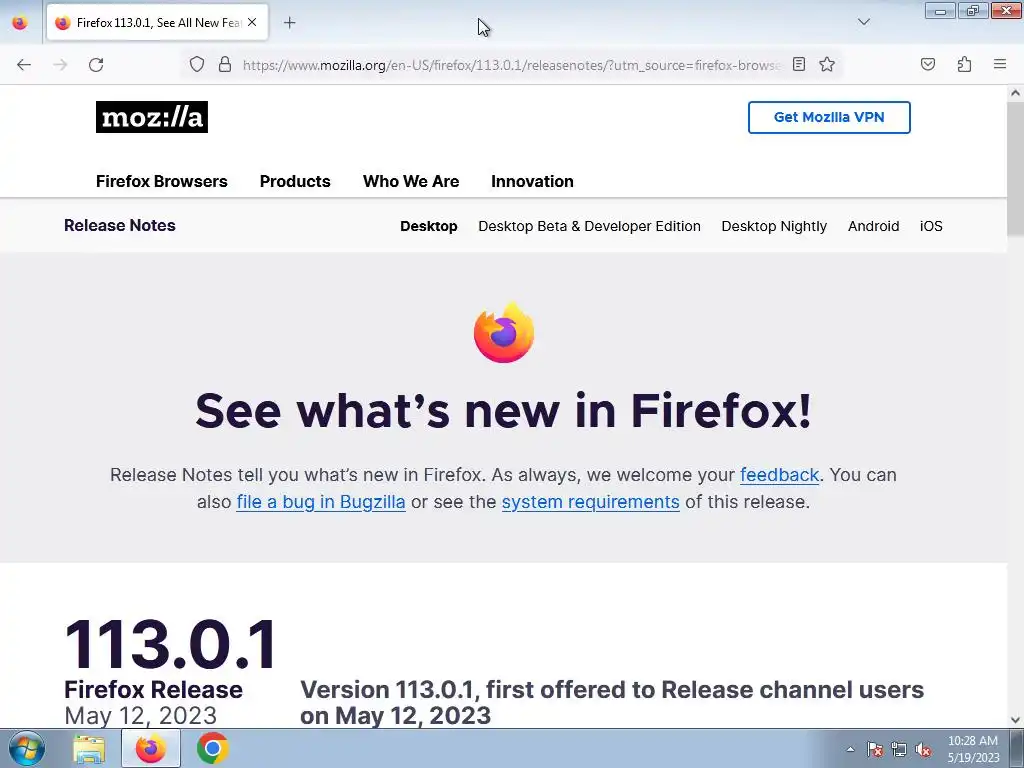Open the Innovation menu
This screenshot has width=1024, height=768.
532,182
